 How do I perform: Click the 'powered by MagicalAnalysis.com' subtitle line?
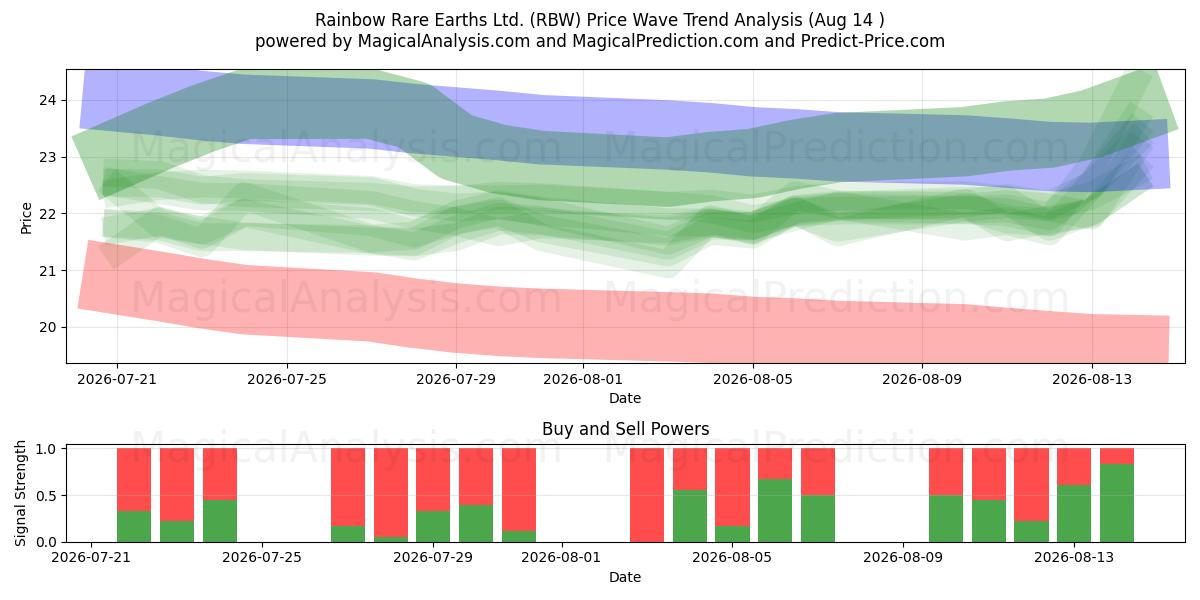click(x=600, y=41)
